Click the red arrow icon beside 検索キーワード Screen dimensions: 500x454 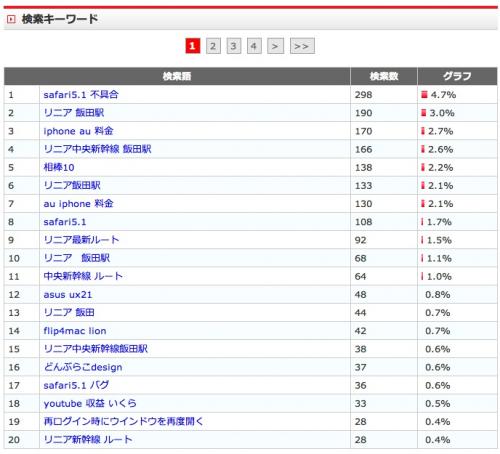pyautogui.click(x=11, y=19)
